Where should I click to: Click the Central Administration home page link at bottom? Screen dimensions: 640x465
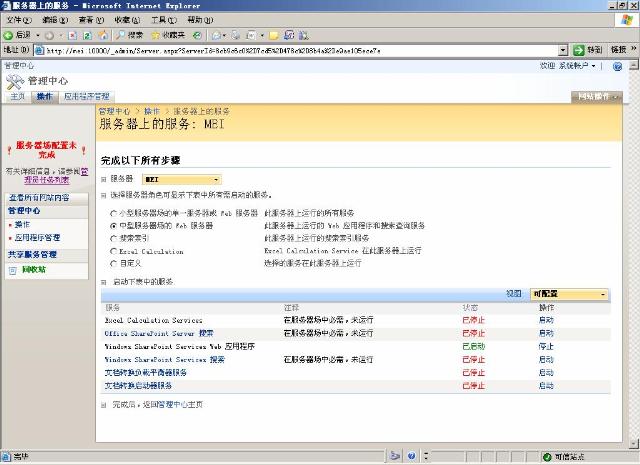click(180, 405)
